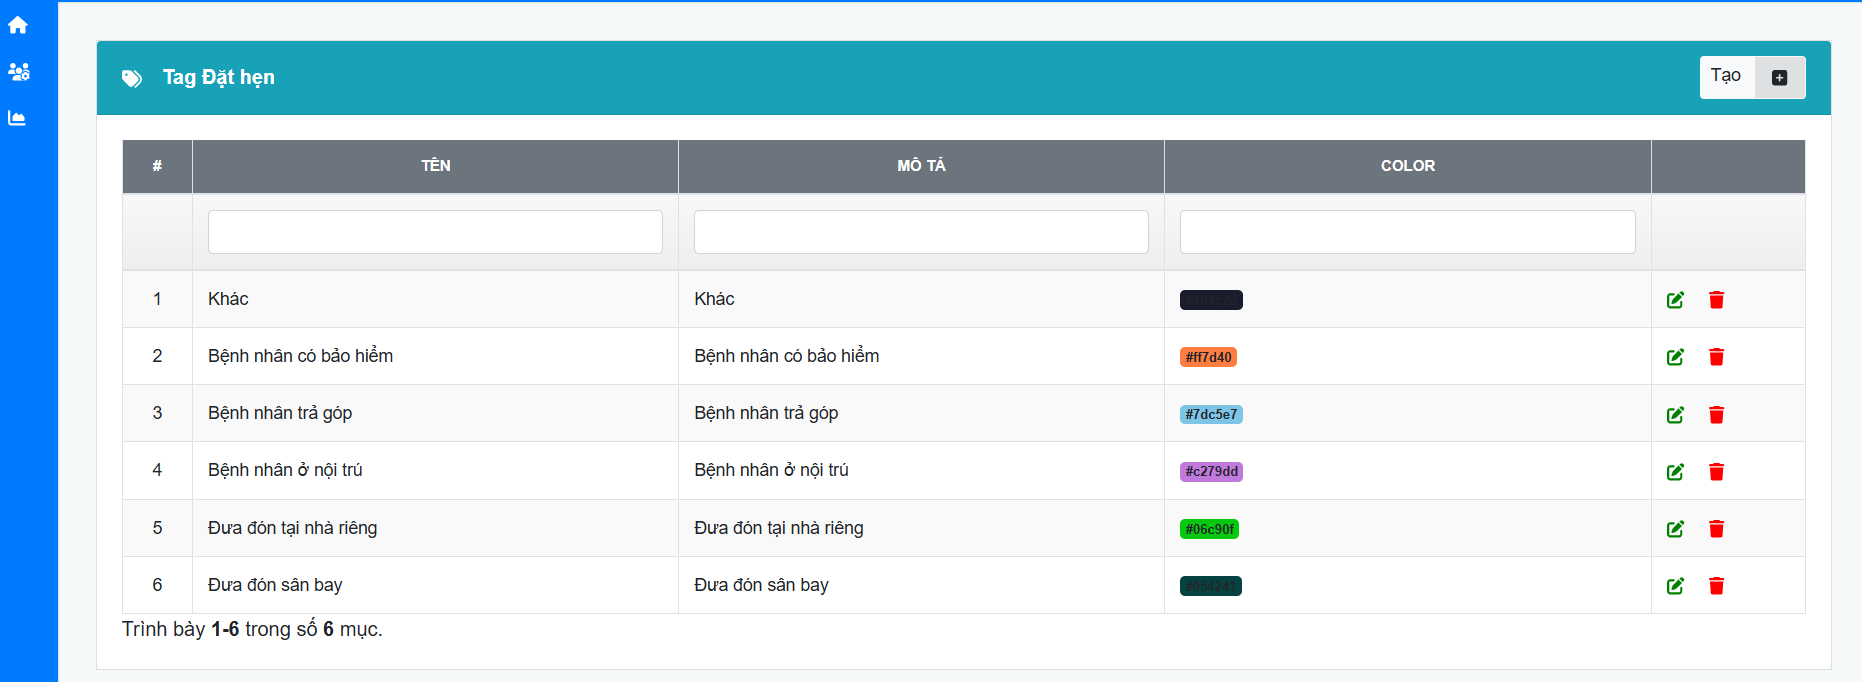Click the plus icon beside Tạo
The height and width of the screenshot is (682, 1862).
coord(1779,78)
